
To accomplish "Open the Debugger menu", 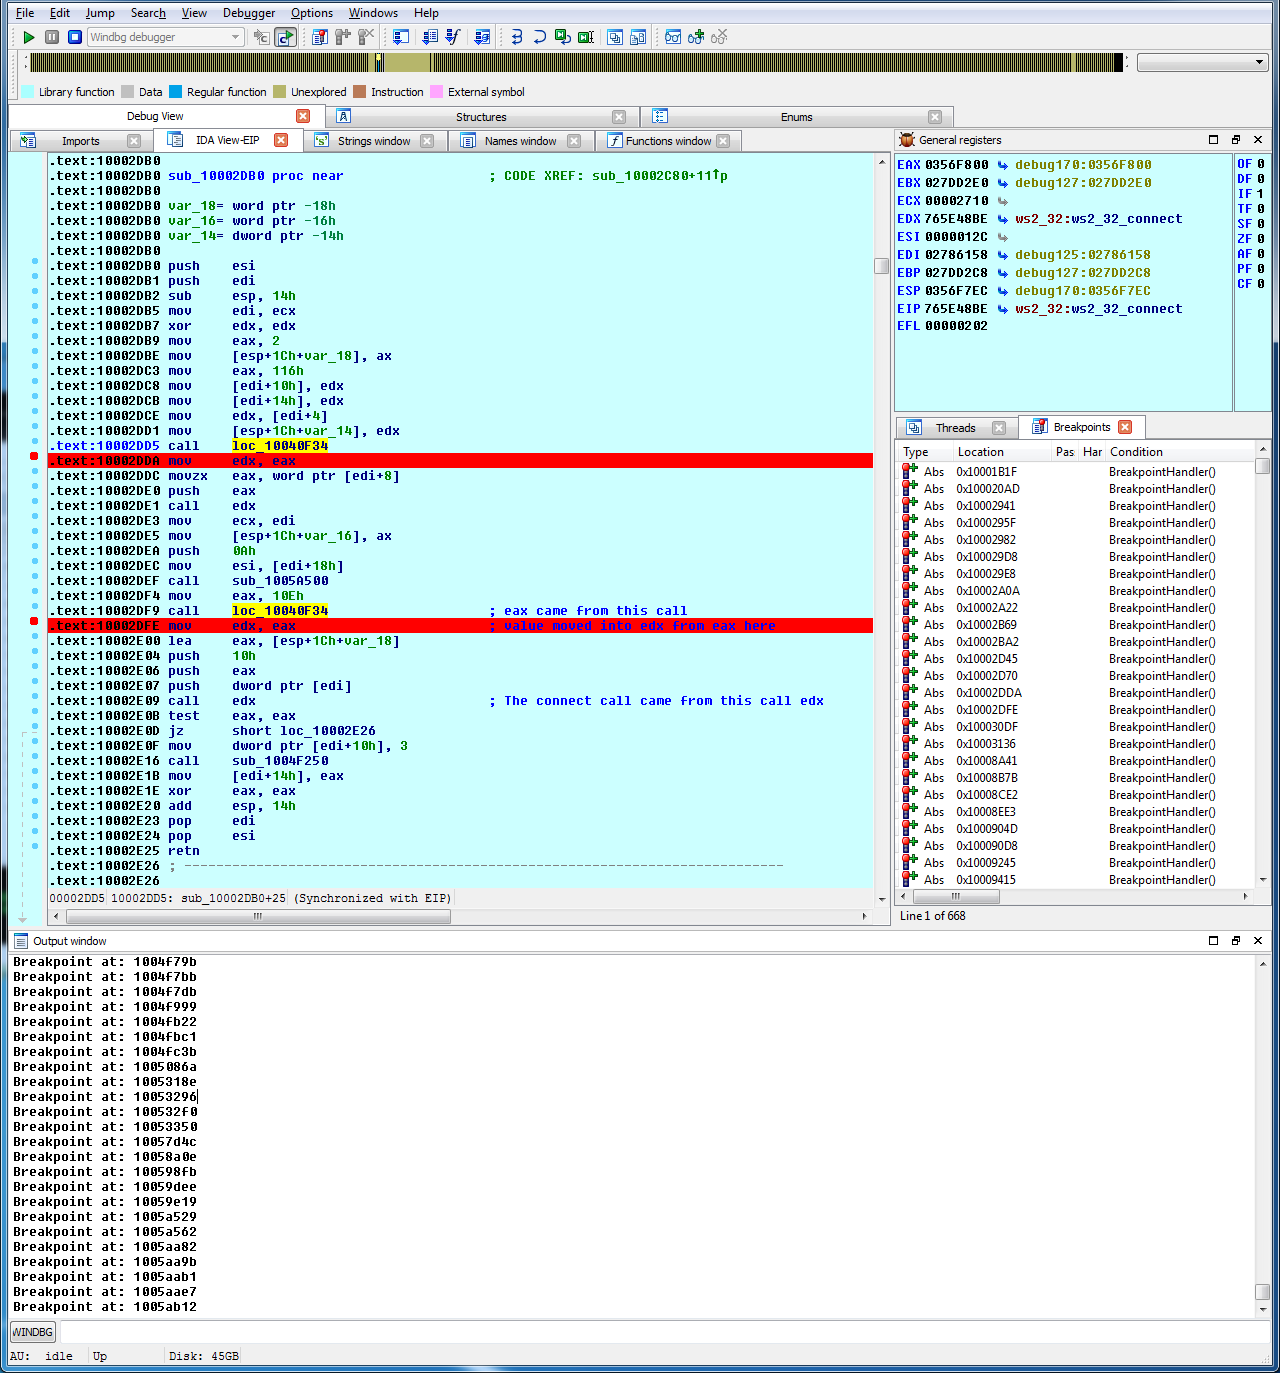I will click(x=248, y=13).
